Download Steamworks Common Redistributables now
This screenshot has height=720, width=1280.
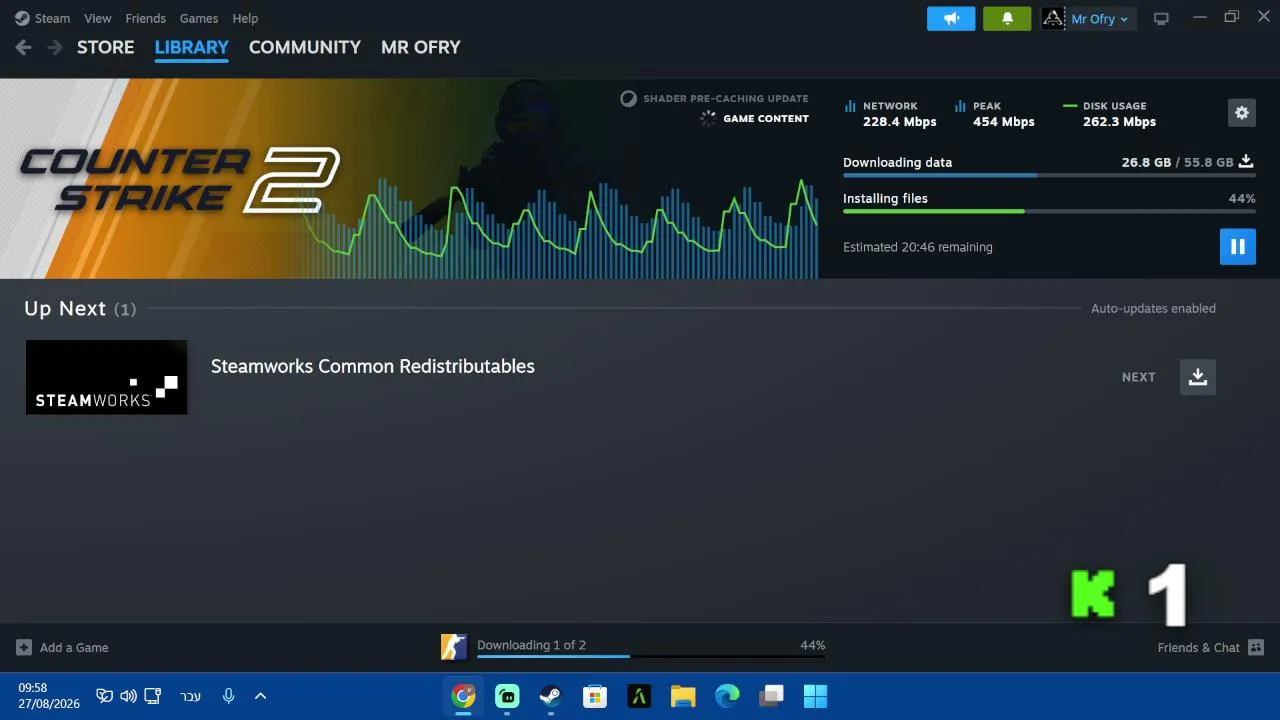point(1198,377)
